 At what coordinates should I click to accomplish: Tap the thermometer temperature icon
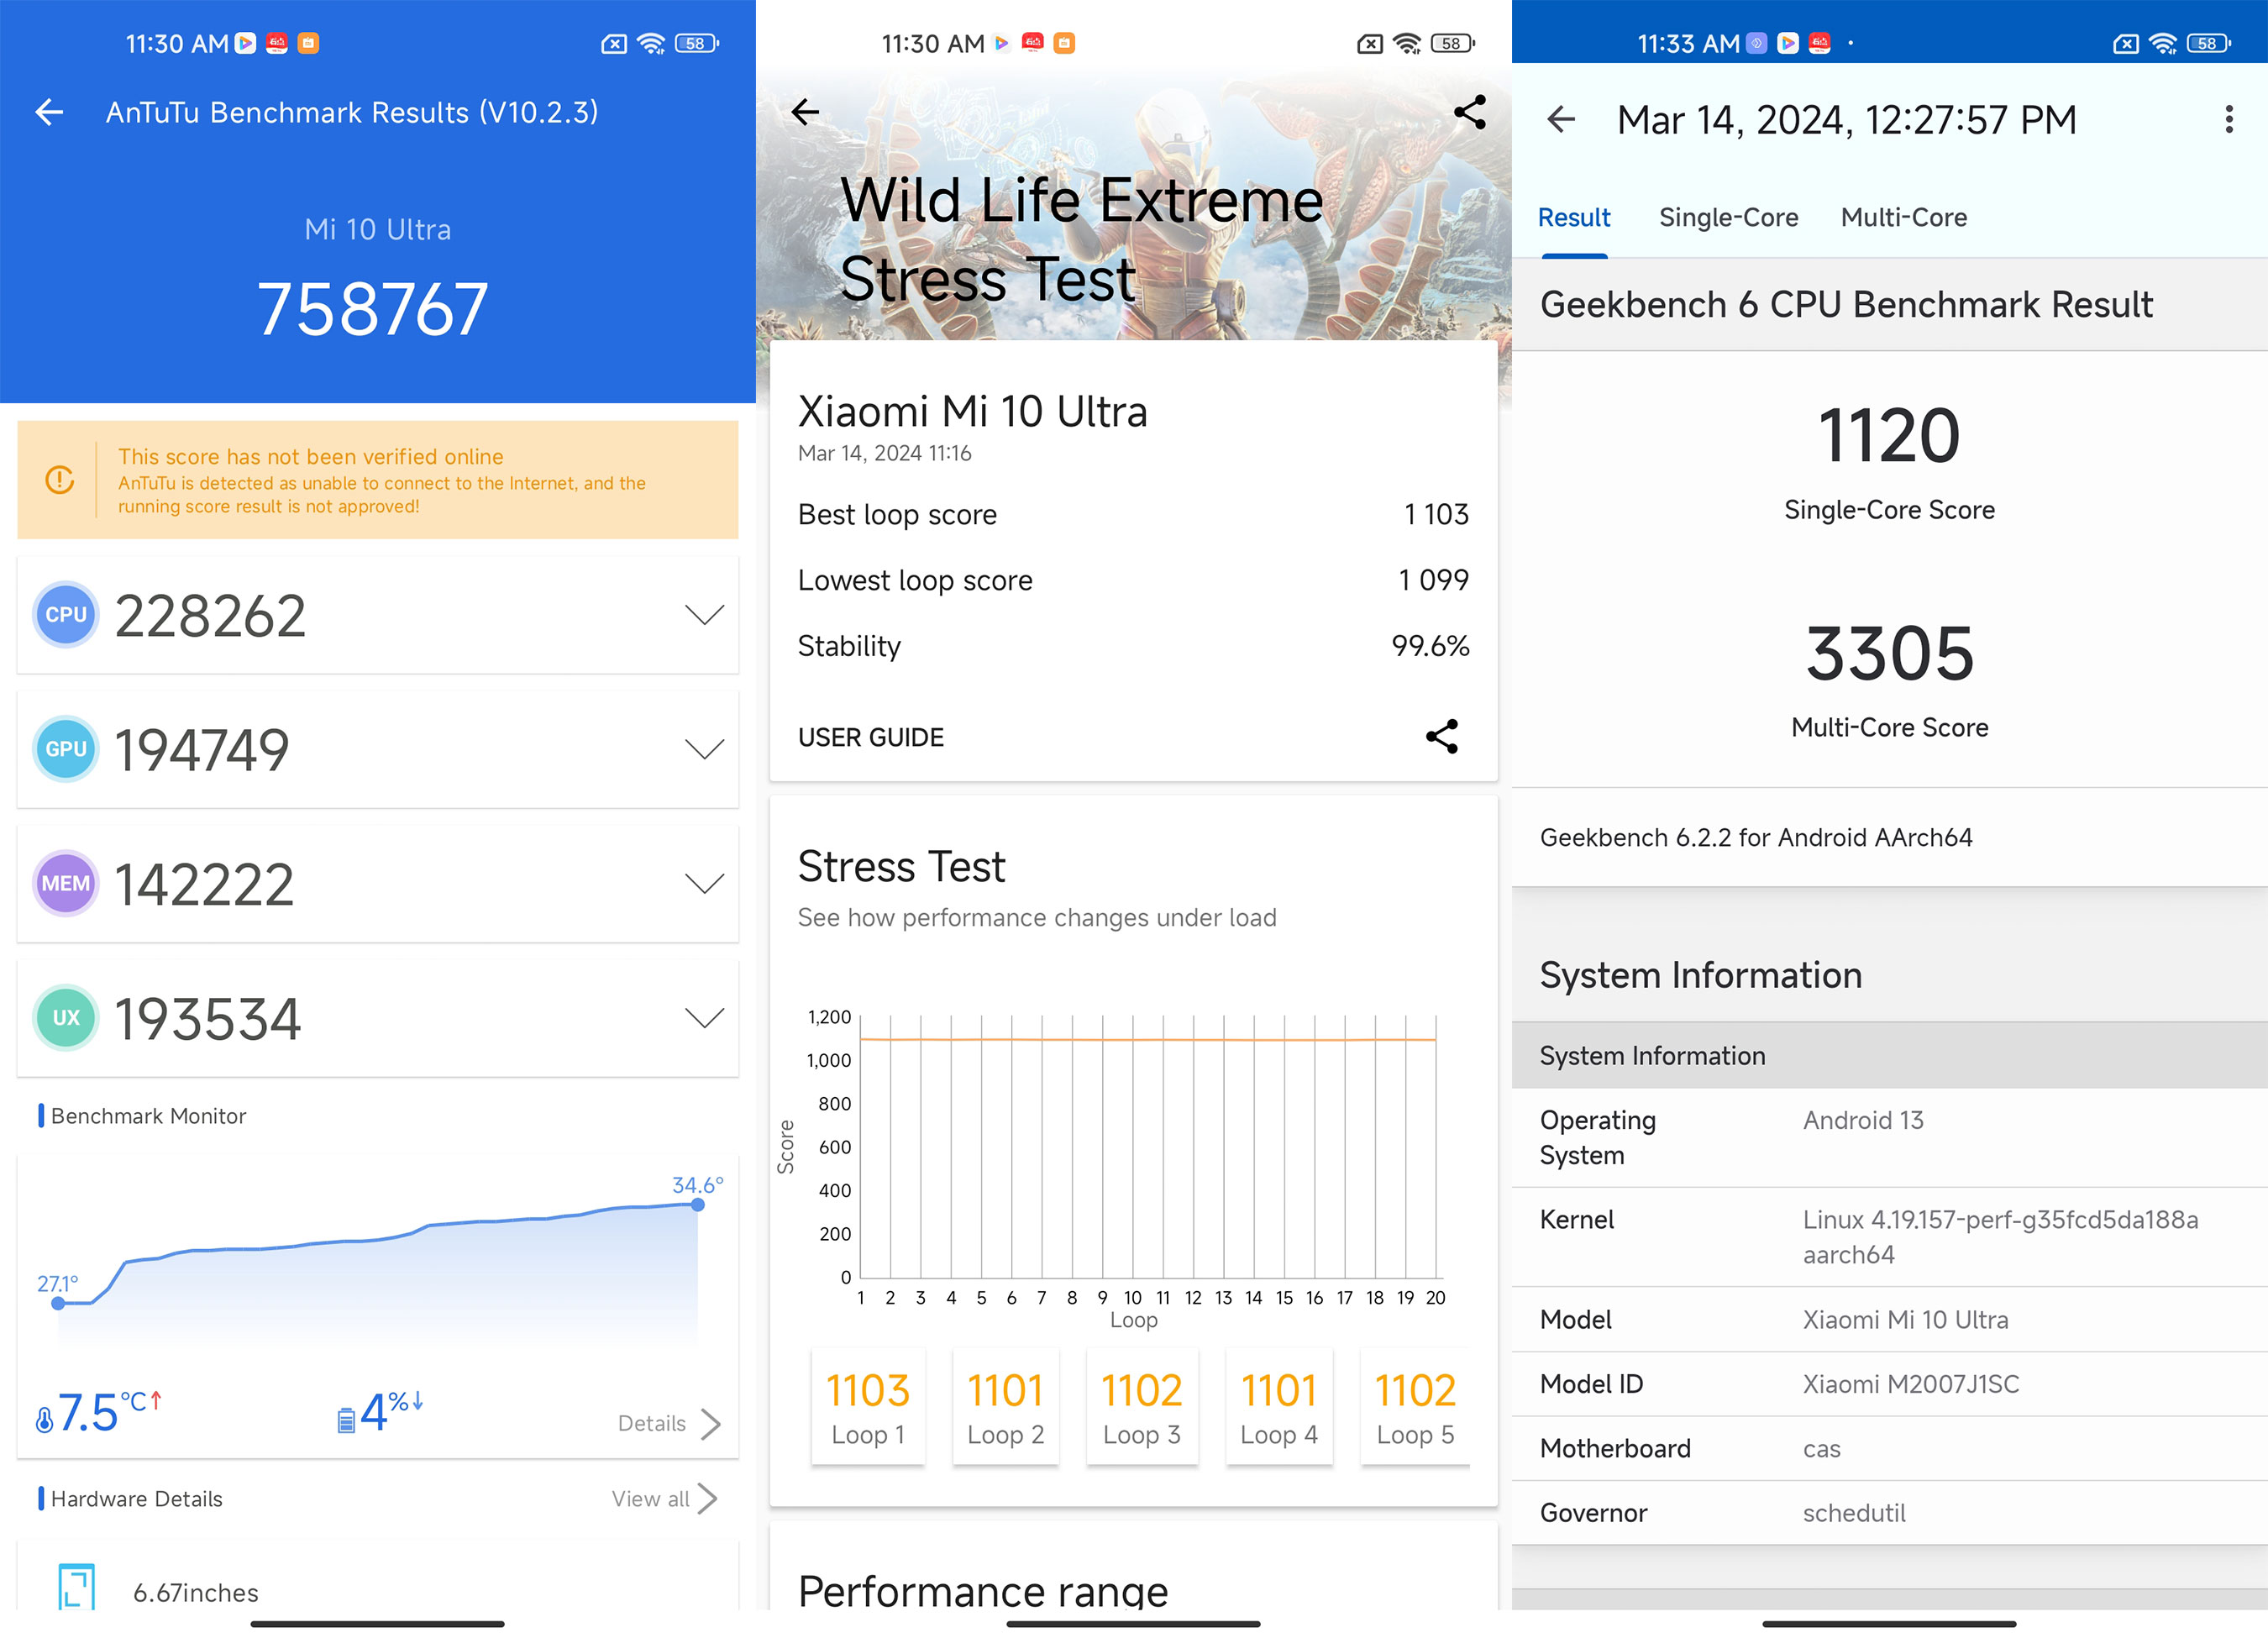(x=44, y=1420)
